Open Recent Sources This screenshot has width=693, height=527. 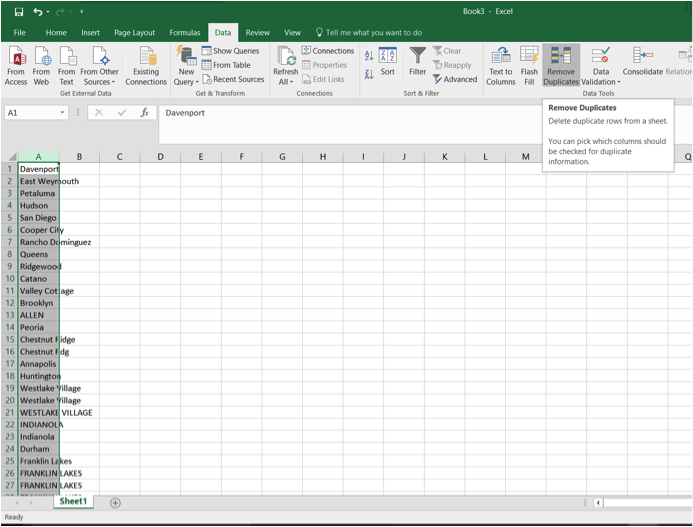233,79
